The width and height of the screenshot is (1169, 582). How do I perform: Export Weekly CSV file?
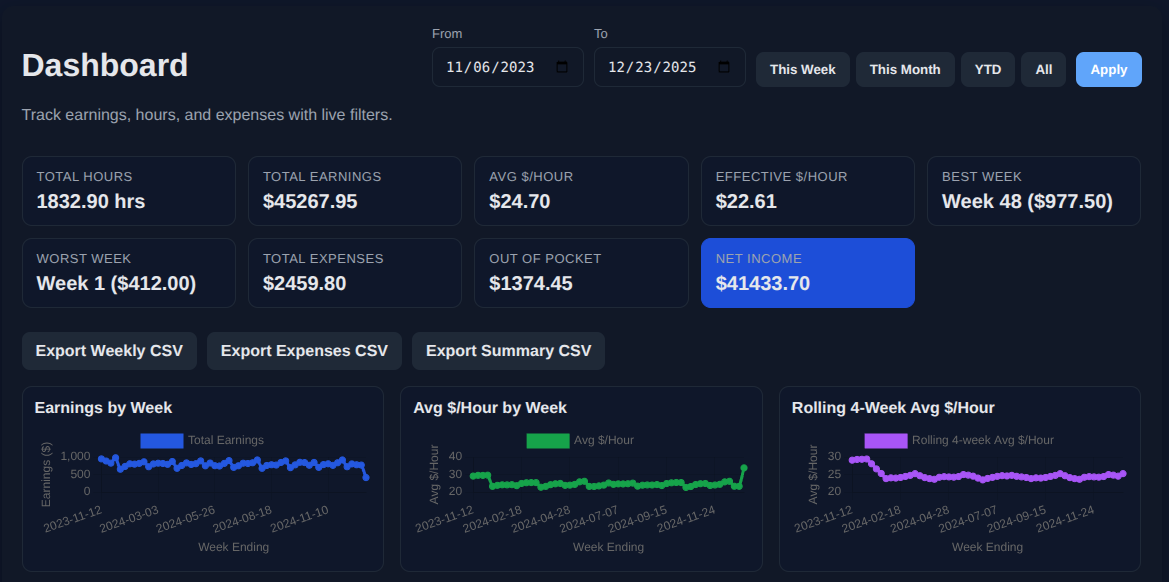coord(109,351)
